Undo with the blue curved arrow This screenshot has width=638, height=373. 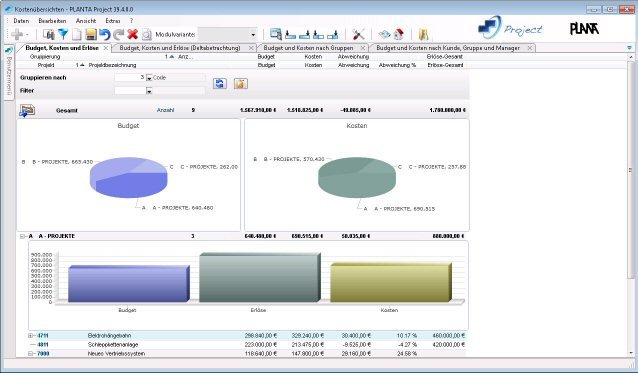105,35
